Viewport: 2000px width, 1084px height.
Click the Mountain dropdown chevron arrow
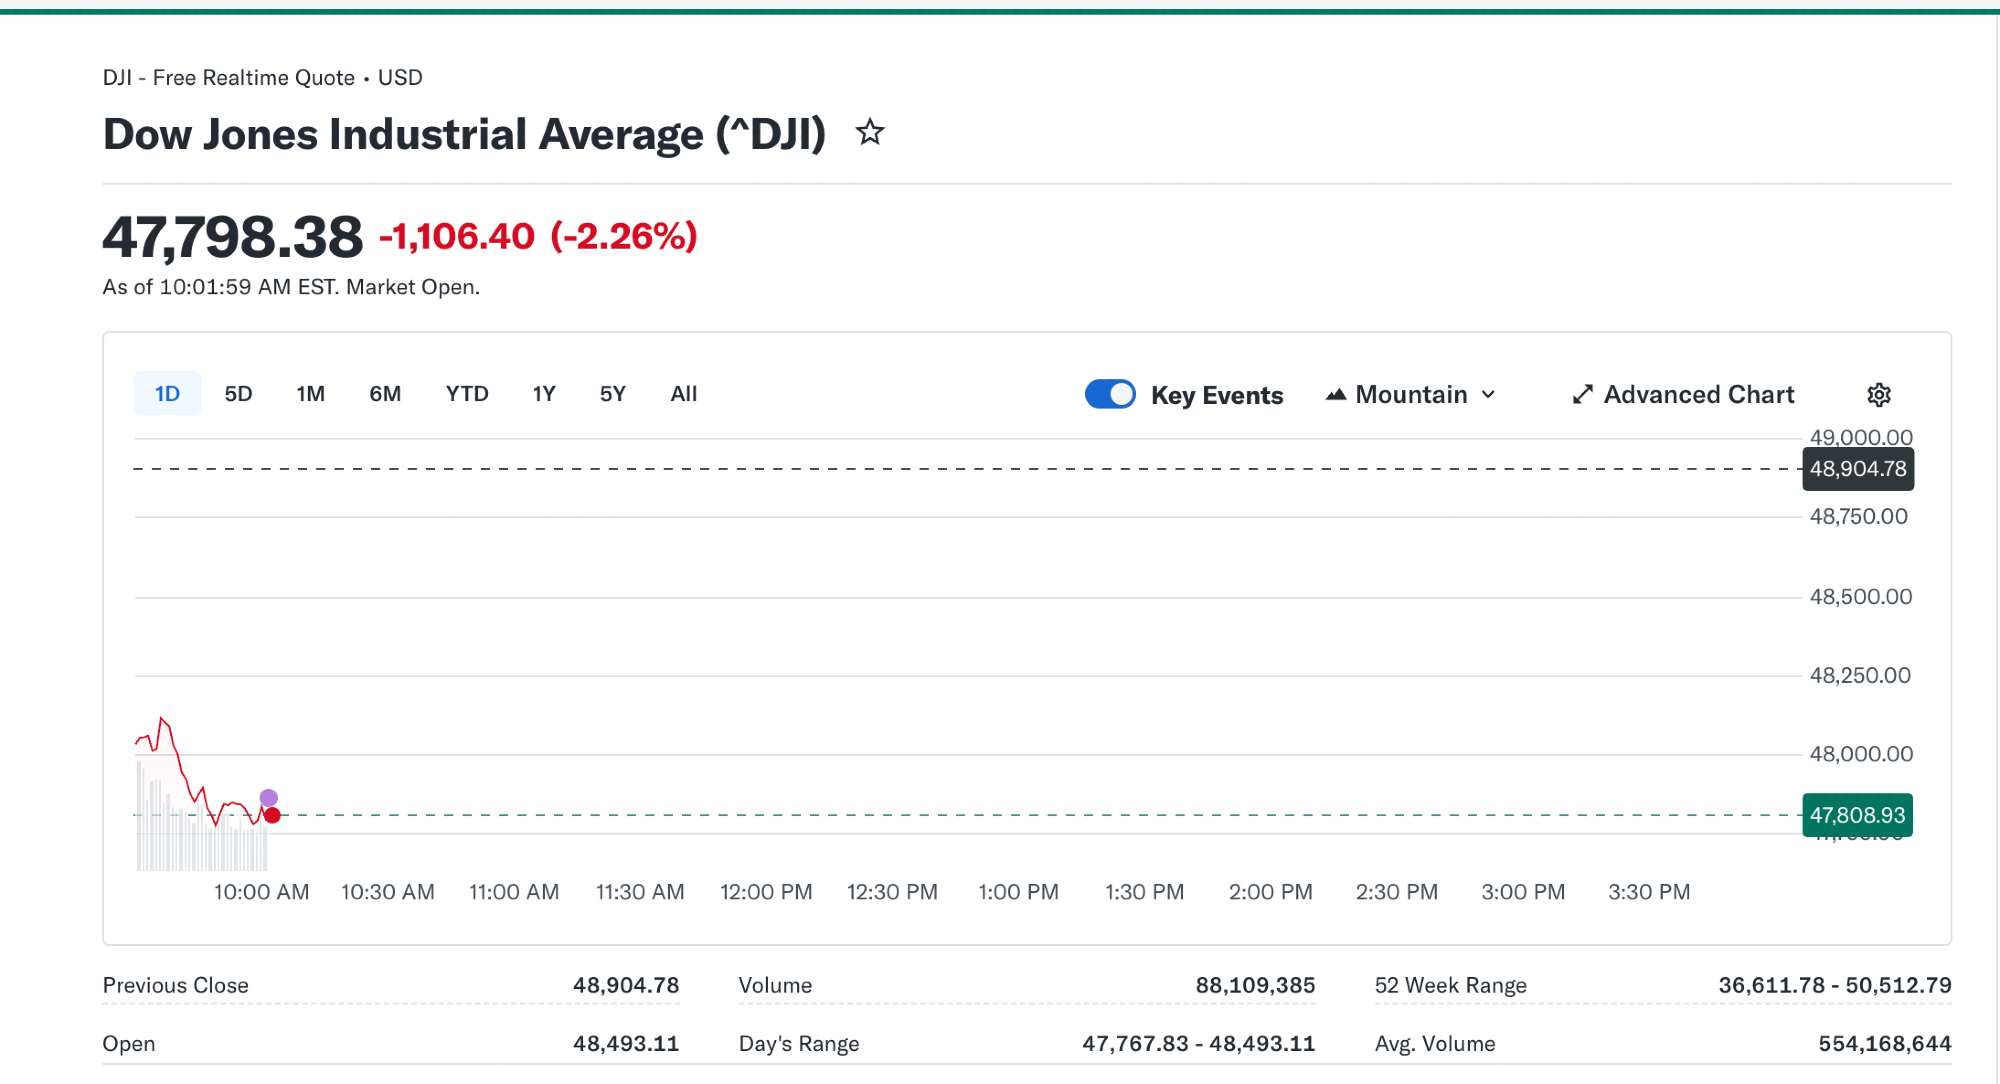click(1489, 395)
